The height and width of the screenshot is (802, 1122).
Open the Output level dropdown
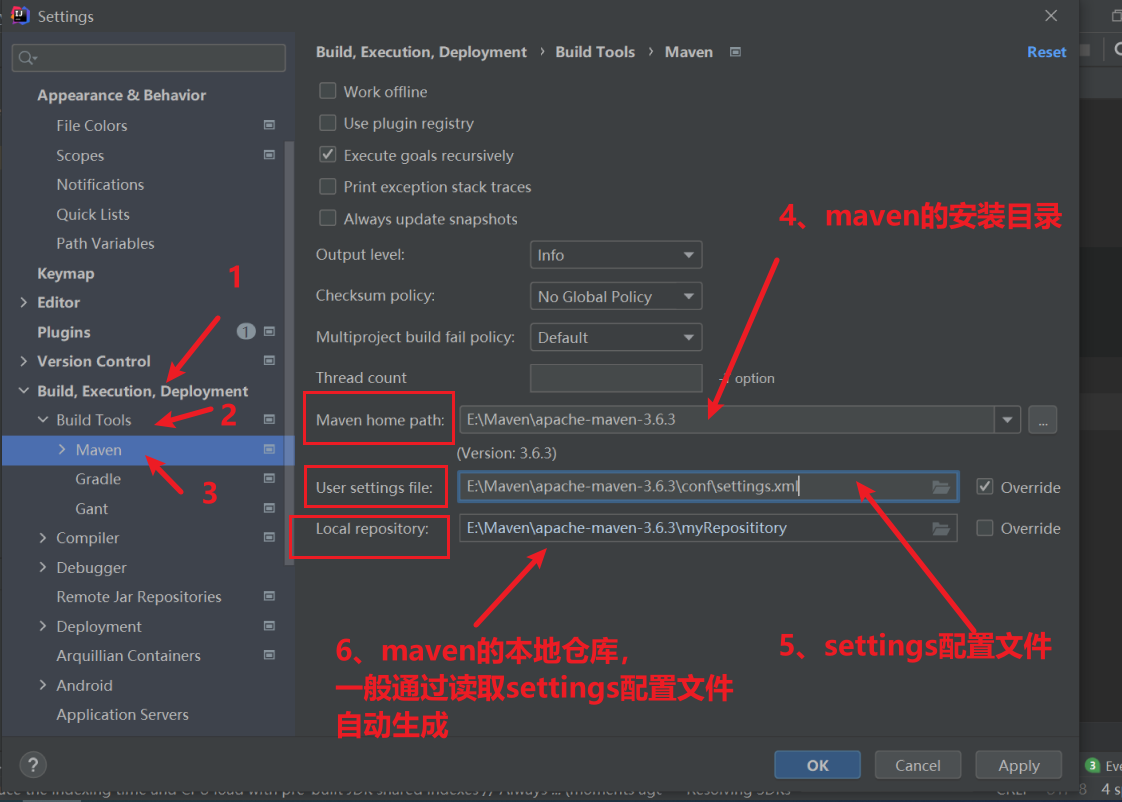pyautogui.click(x=615, y=254)
